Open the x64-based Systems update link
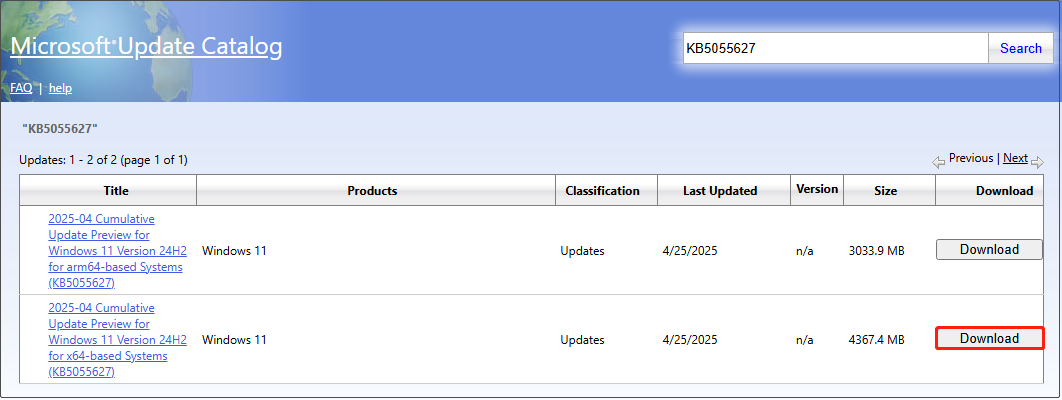 tap(115, 340)
